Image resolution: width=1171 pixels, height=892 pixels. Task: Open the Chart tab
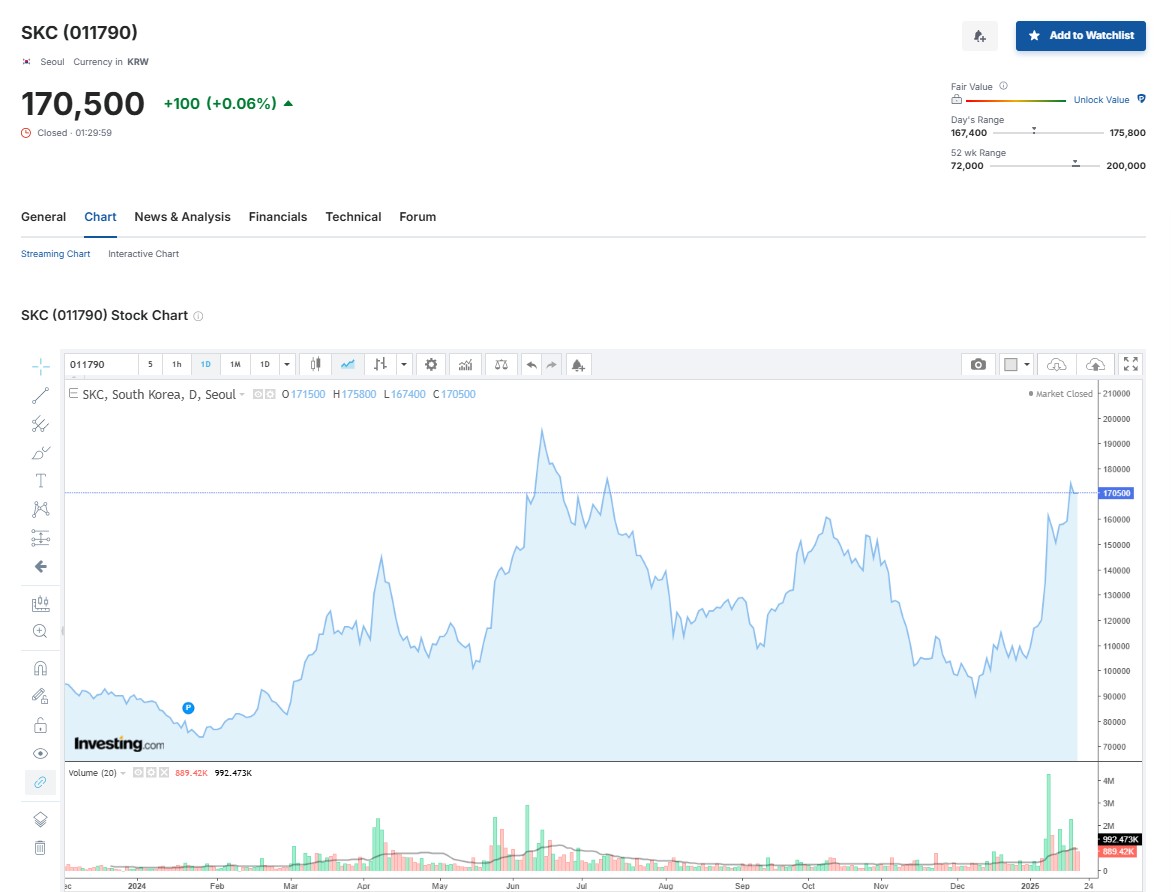[x=100, y=217]
